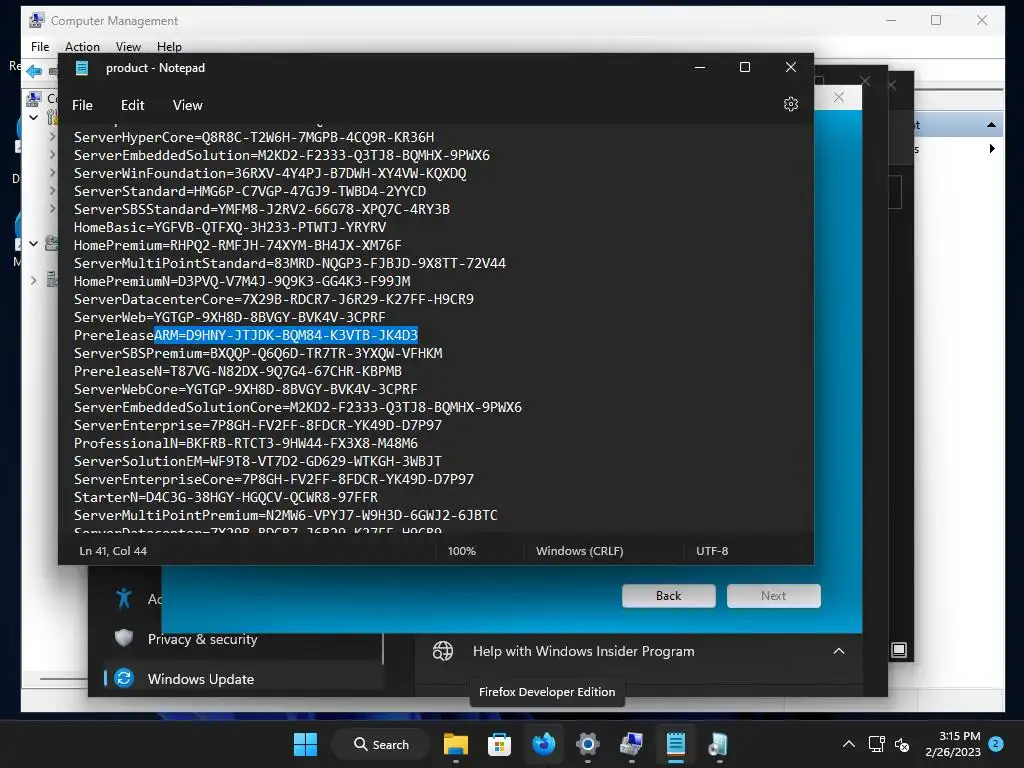Open the Notepad Edit menu

[133, 105]
